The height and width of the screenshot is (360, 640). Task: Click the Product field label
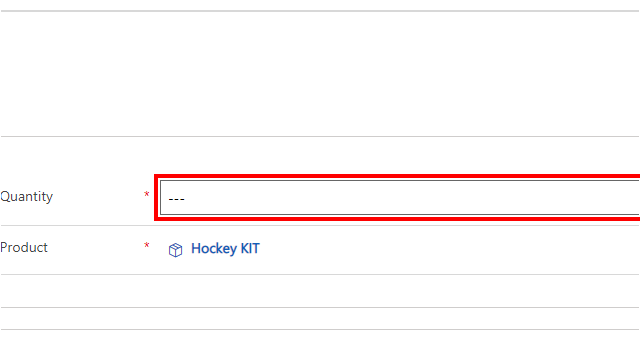point(24,247)
